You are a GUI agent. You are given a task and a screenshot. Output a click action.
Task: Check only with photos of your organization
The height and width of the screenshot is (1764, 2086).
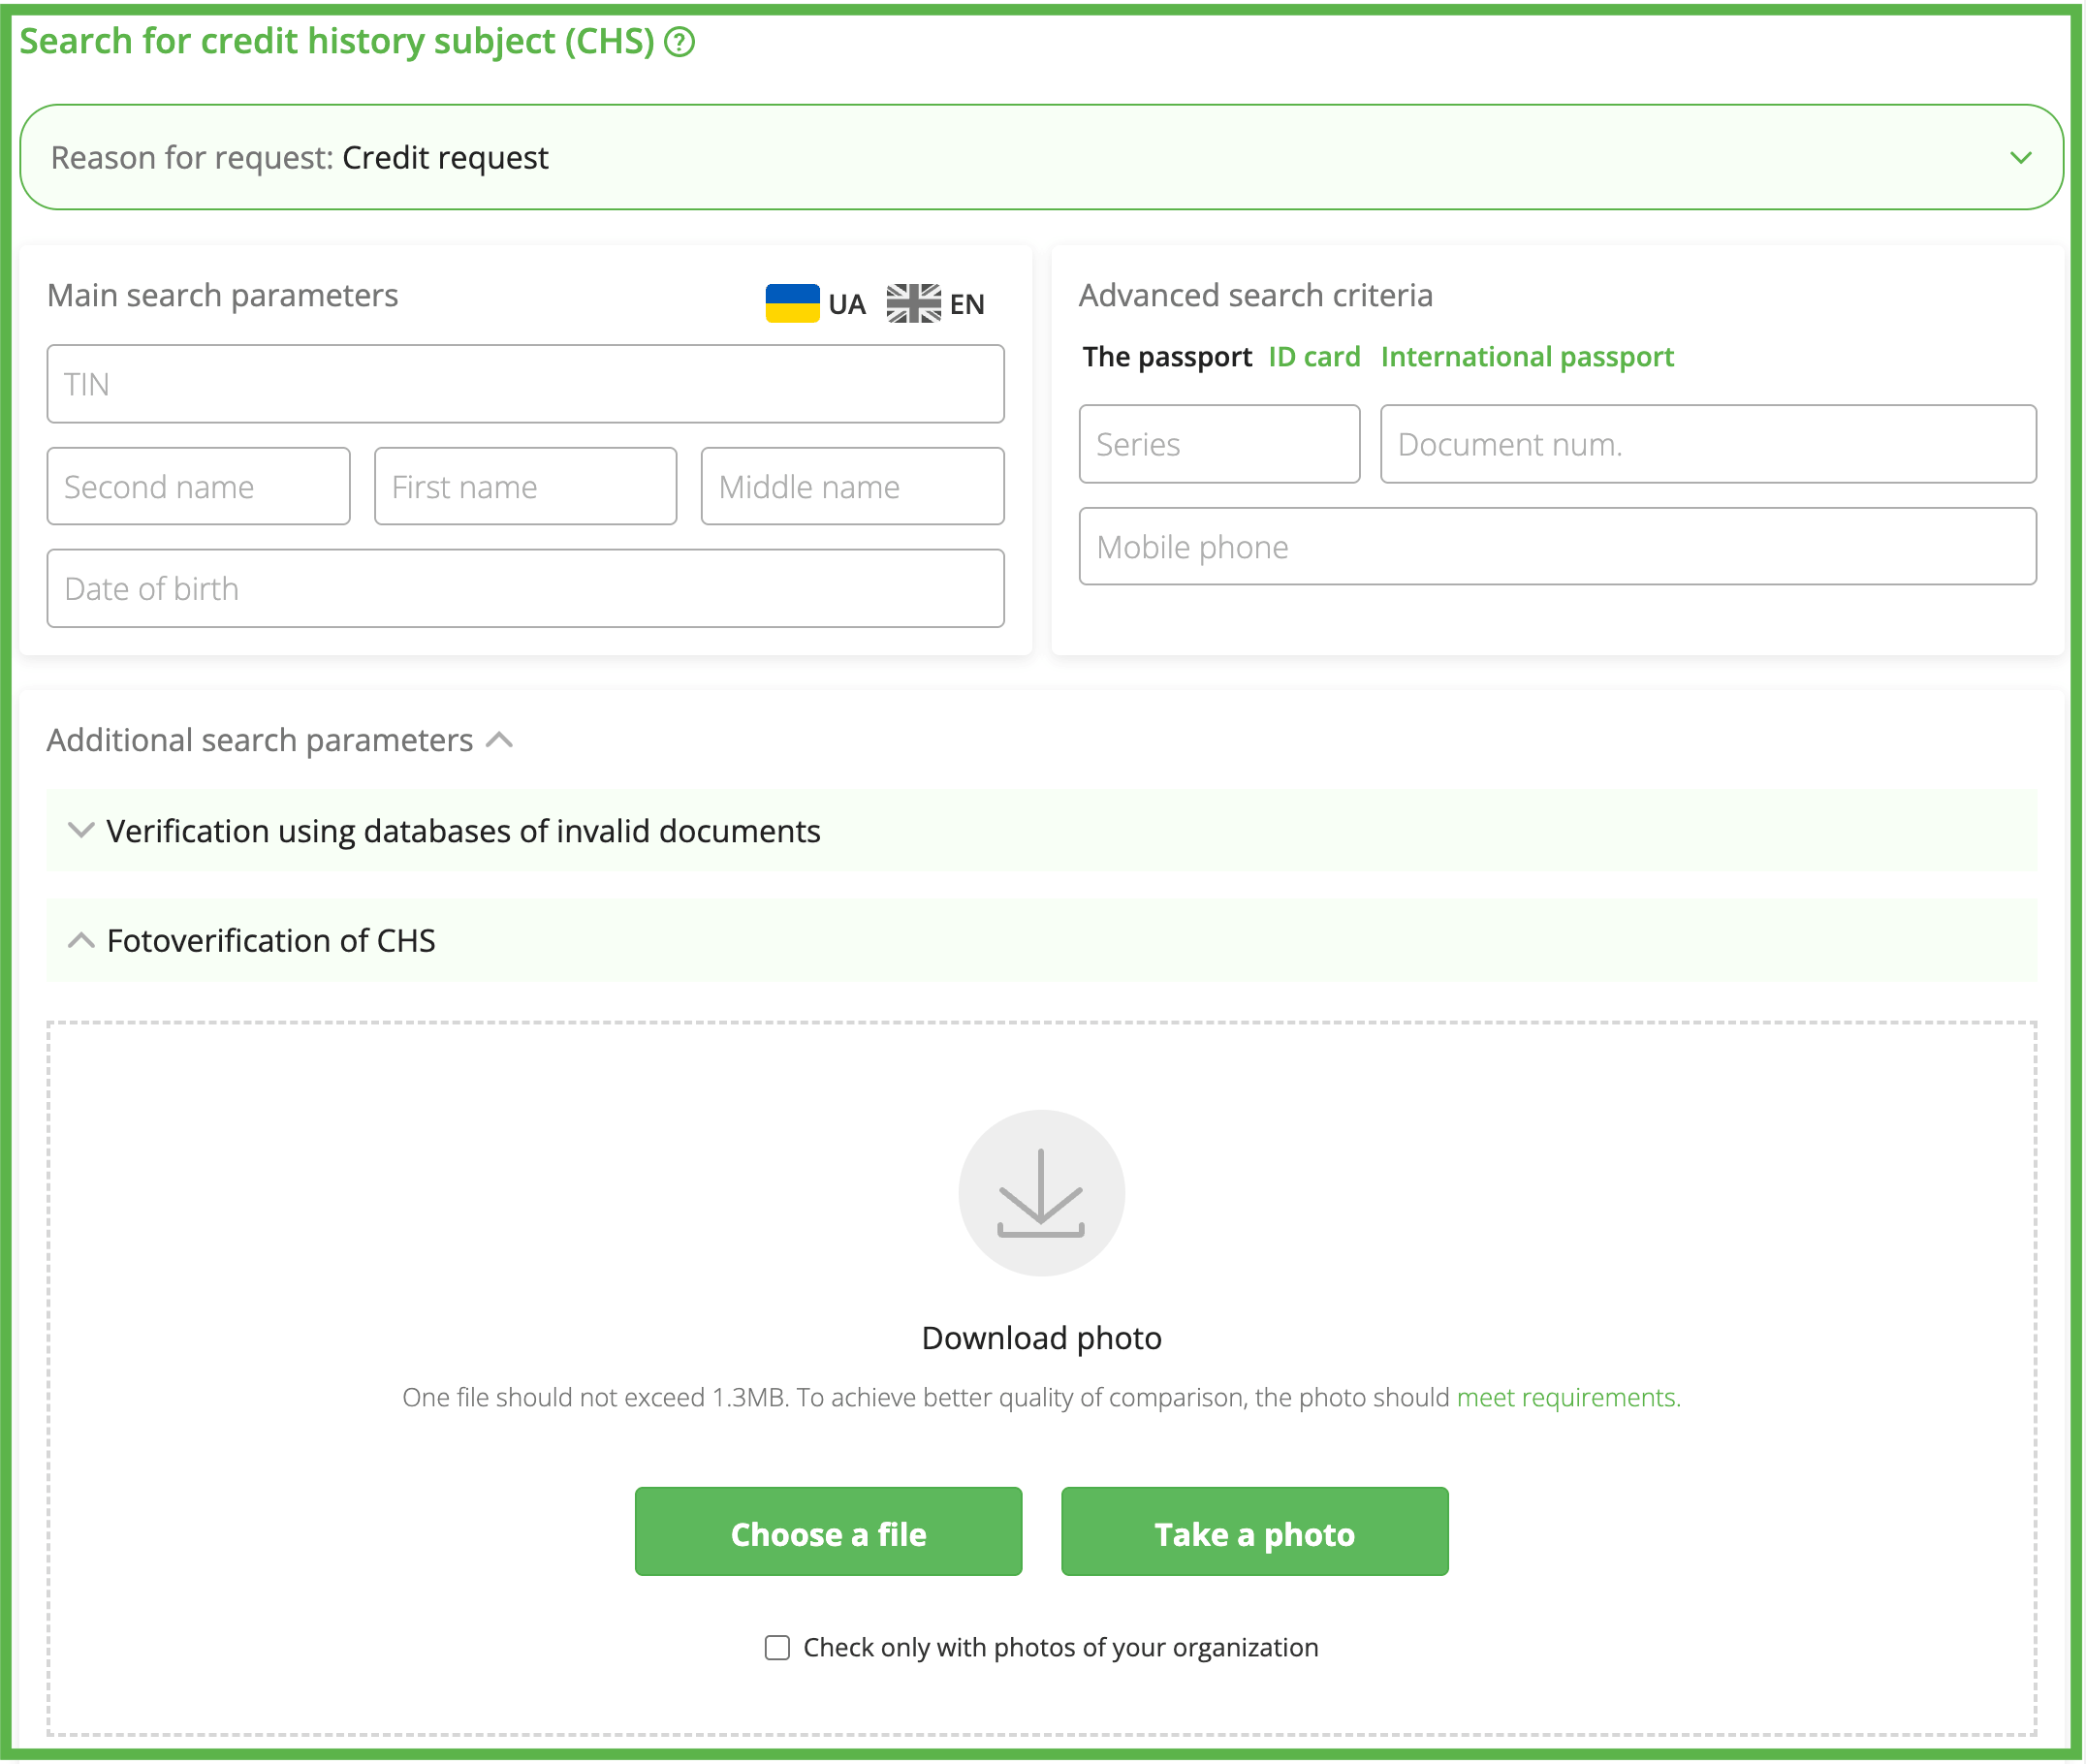[777, 1647]
